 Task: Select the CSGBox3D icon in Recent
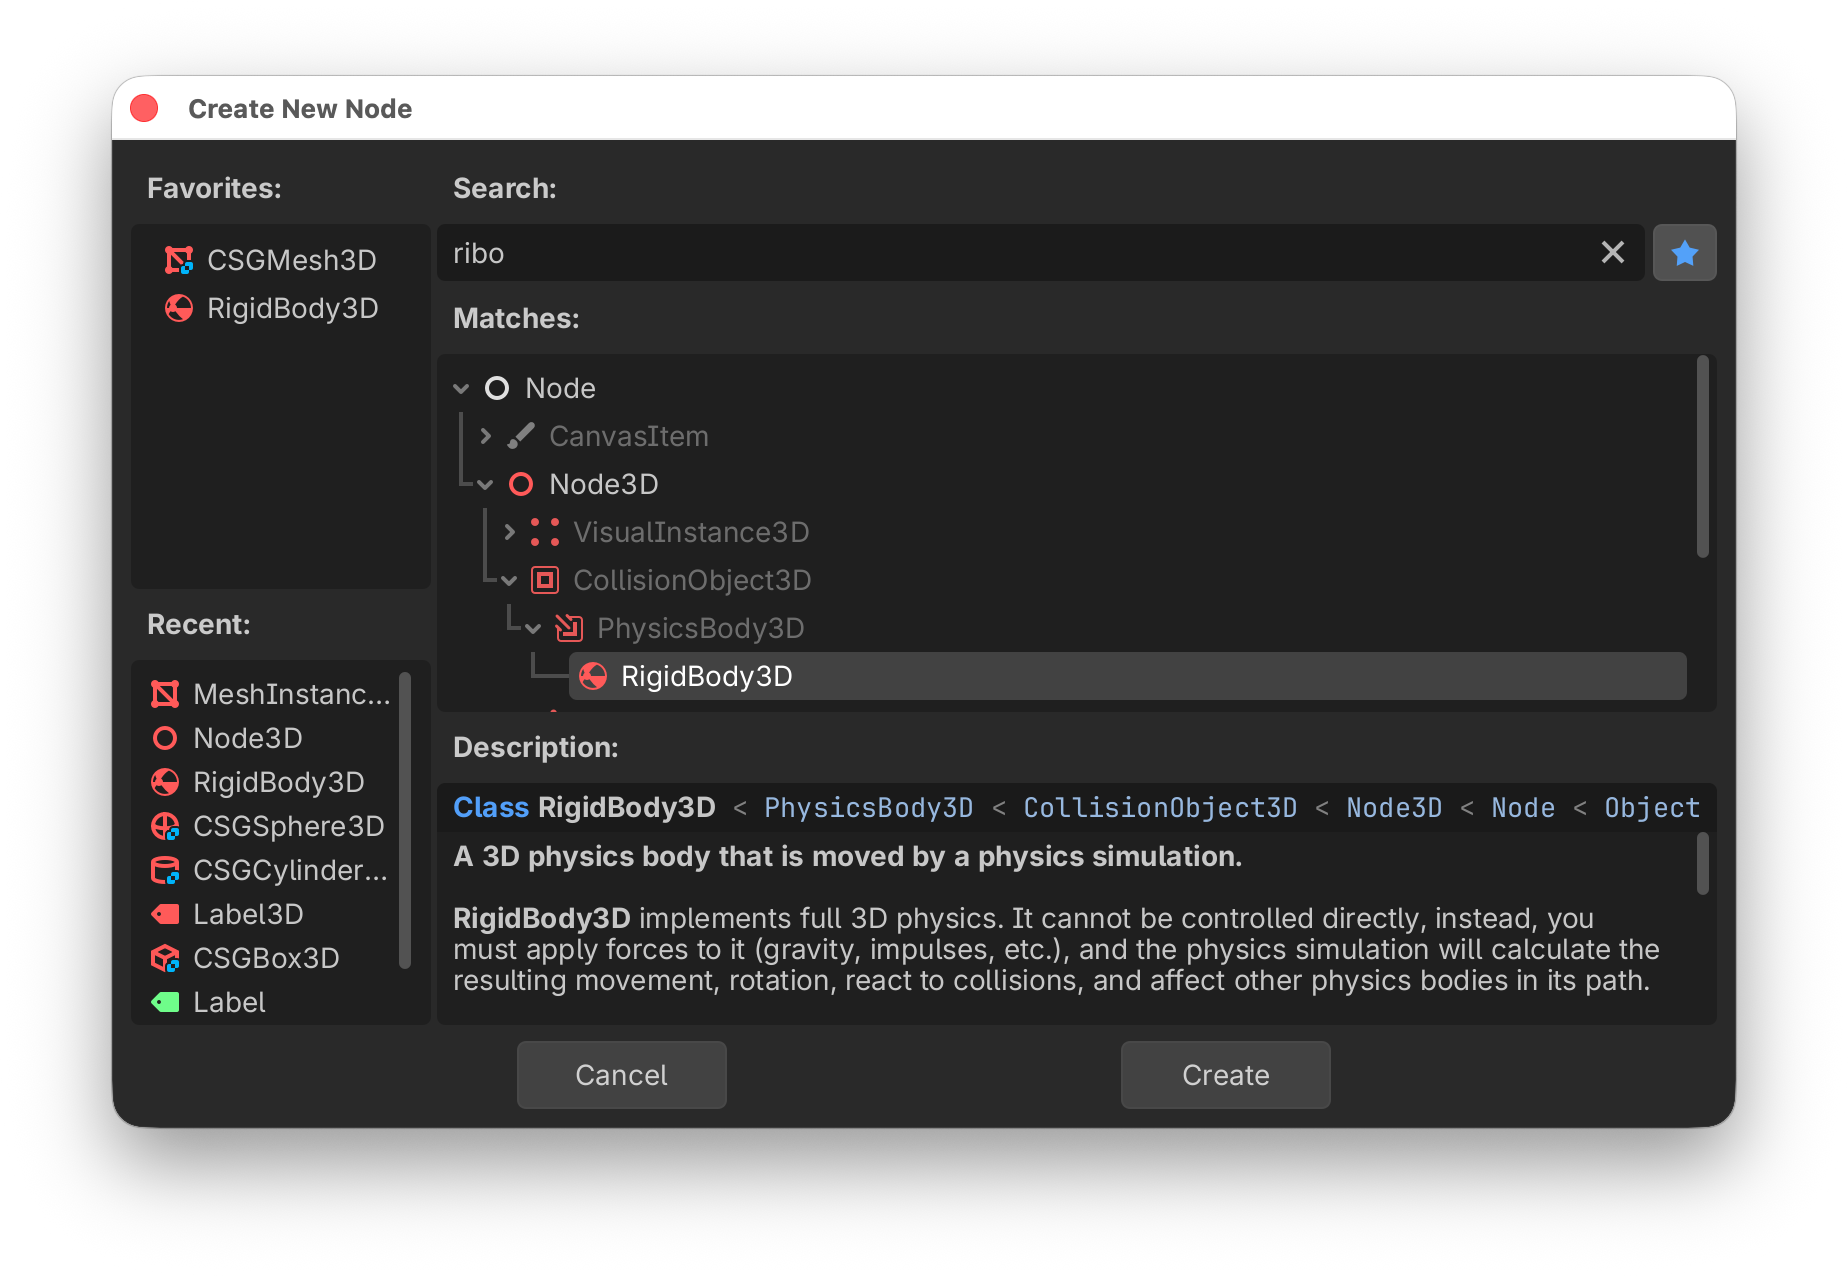point(165,958)
